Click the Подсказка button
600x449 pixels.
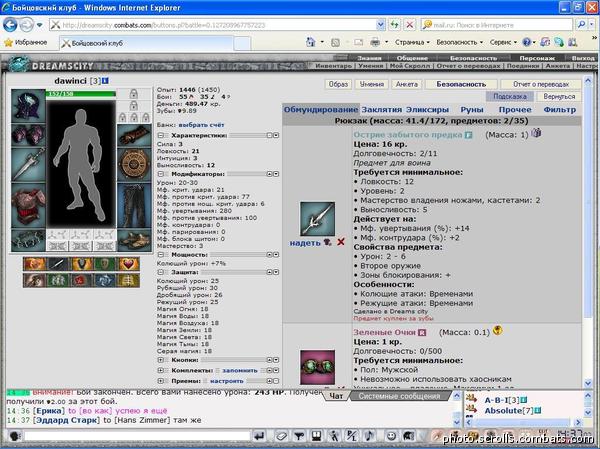pyautogui.click(x=510, y=96)
